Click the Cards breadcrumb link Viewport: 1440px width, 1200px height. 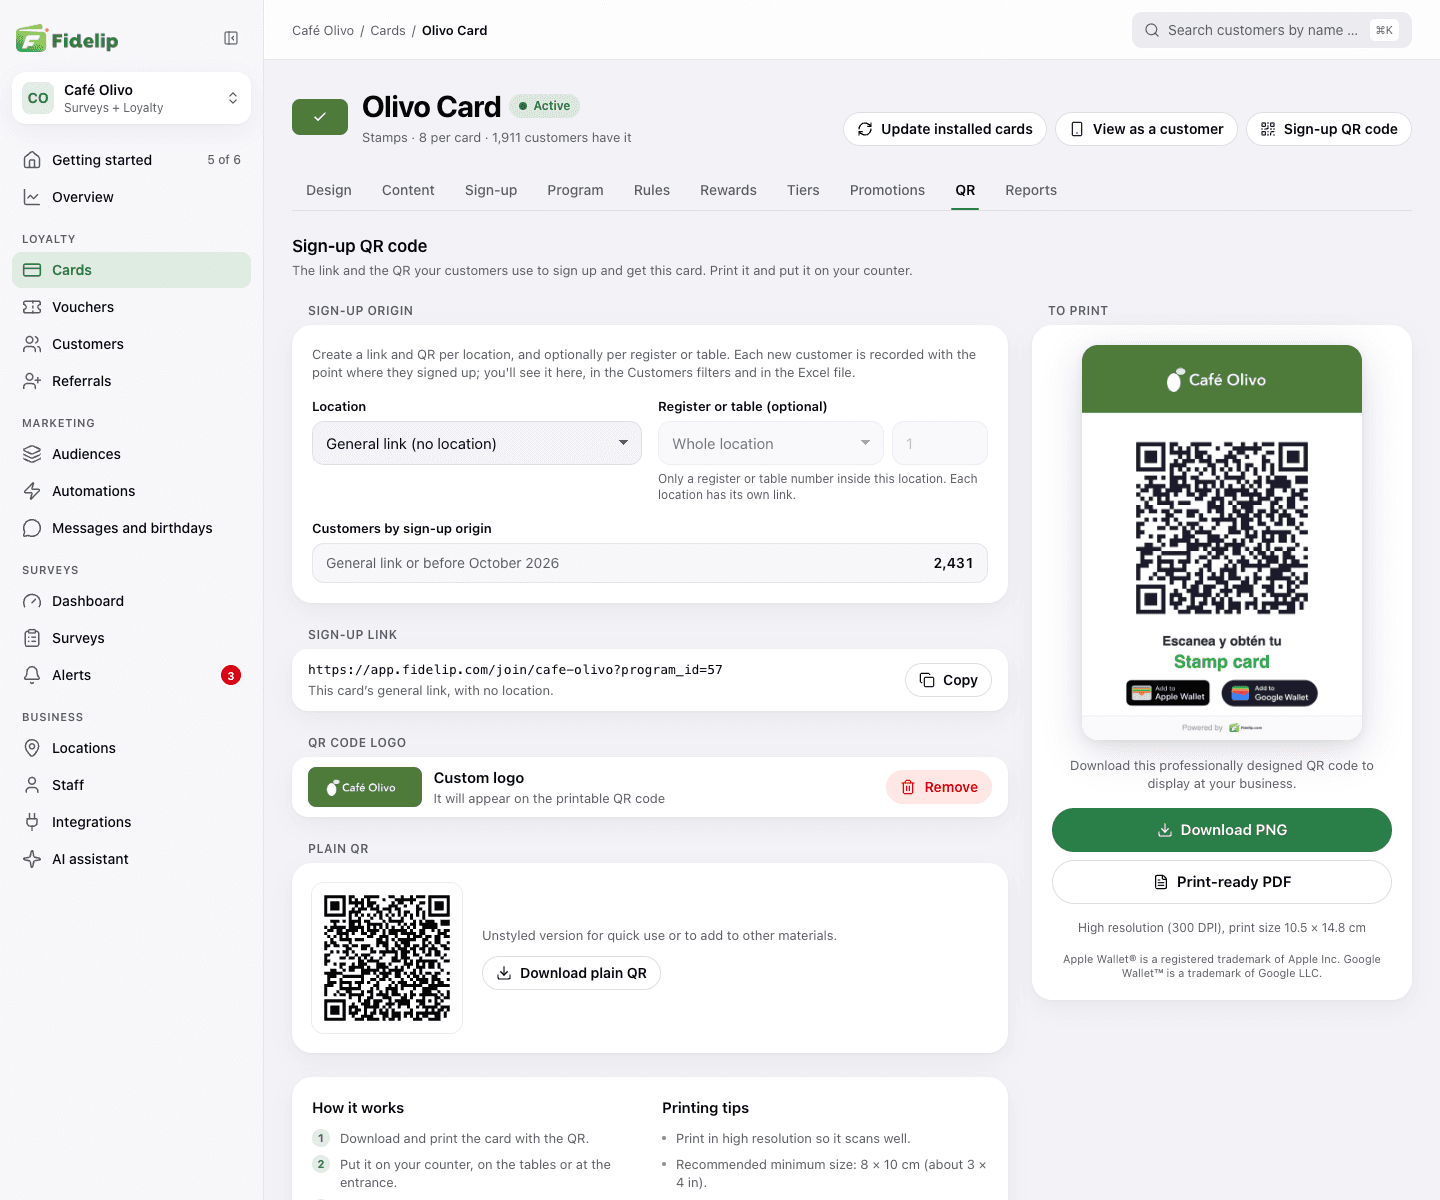point(388,31)
